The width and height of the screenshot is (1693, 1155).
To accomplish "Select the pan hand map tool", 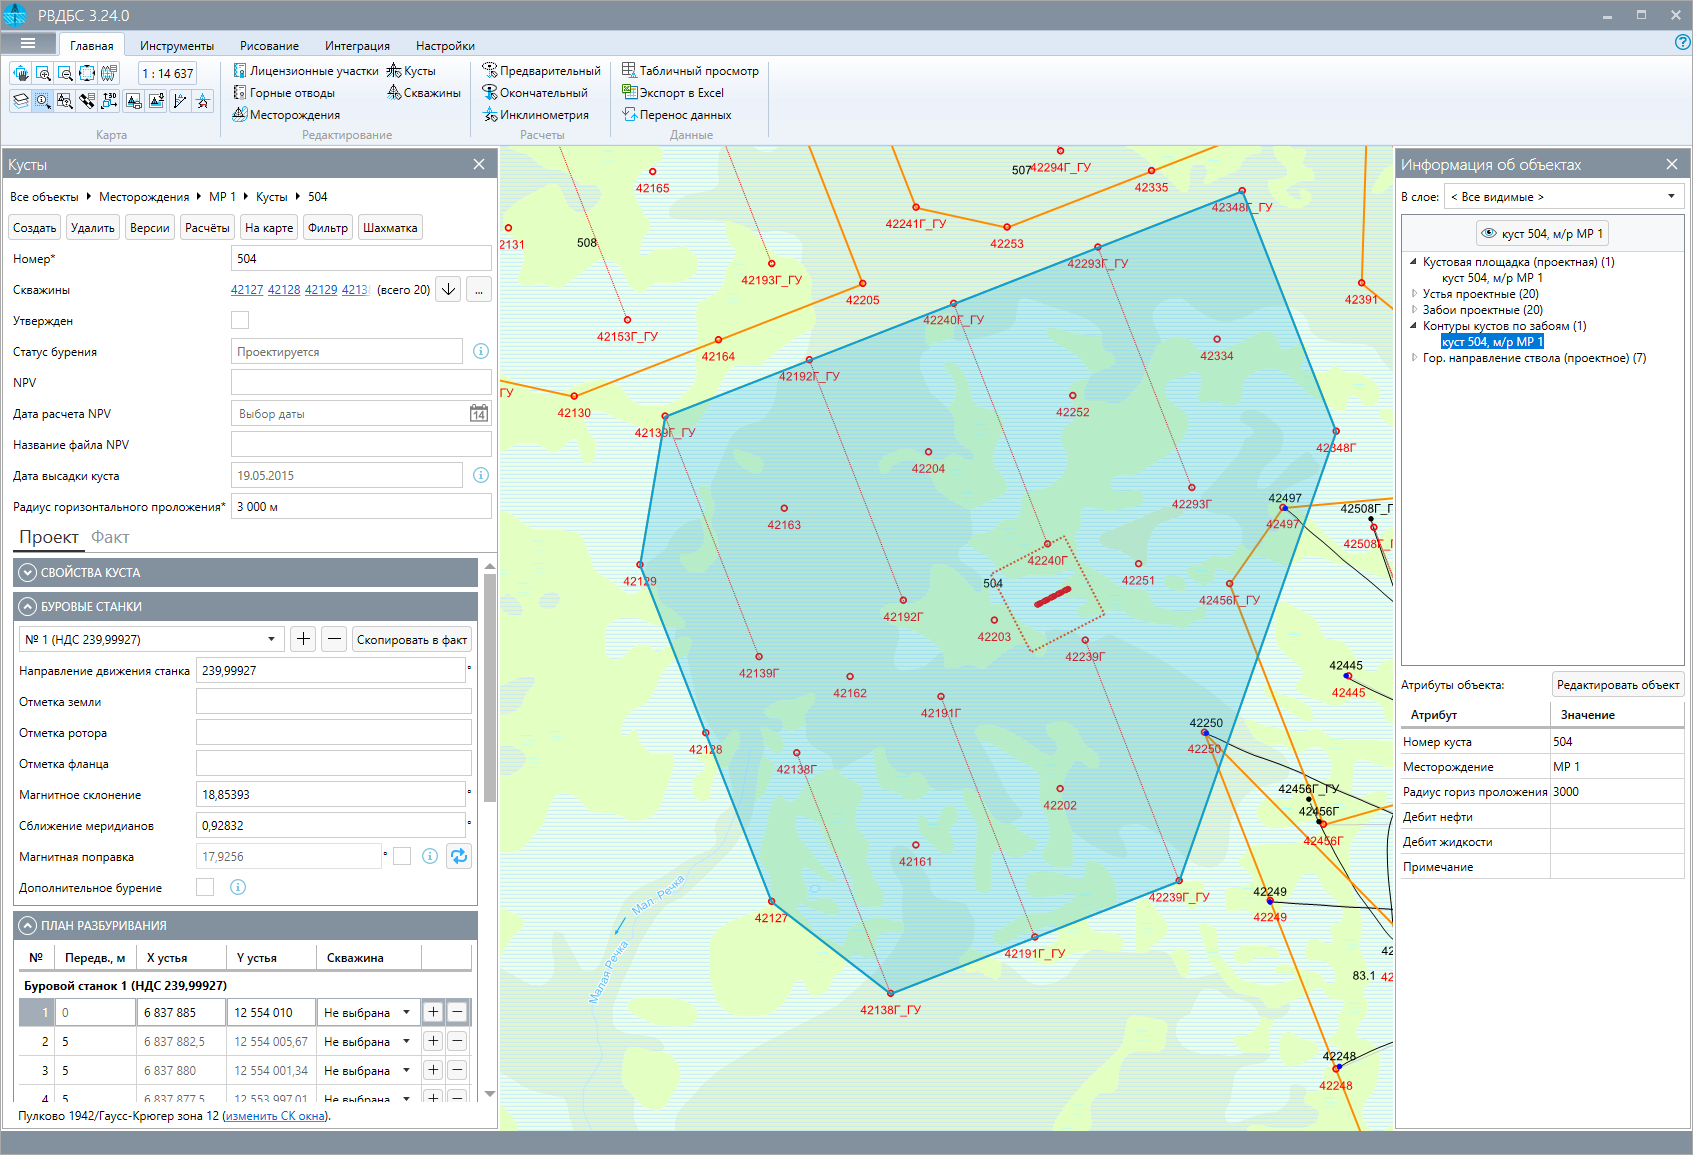I will [x=21, y=73].
